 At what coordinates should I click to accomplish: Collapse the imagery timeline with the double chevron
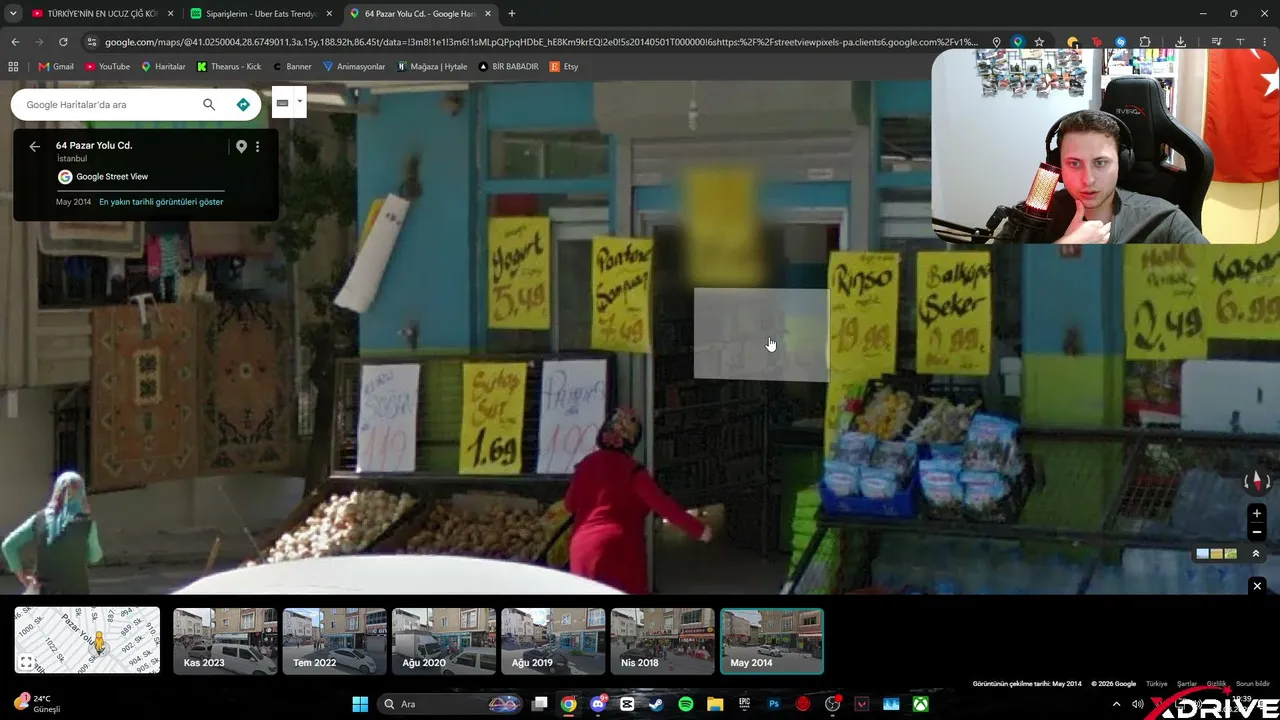[1256, 554]
